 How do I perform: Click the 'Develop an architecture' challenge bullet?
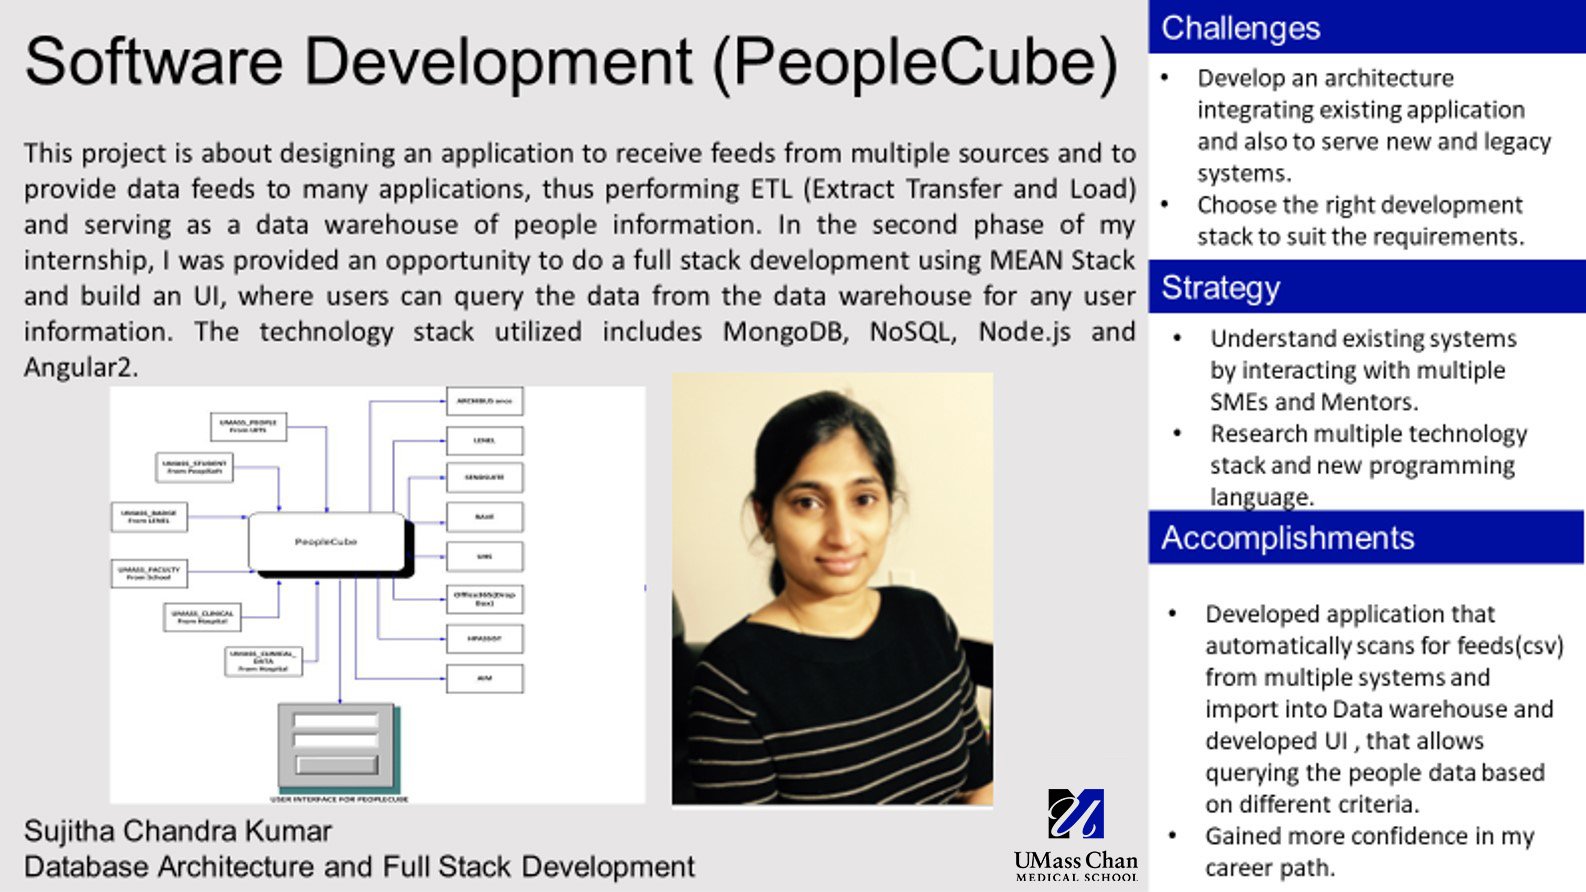point(1373,125)
